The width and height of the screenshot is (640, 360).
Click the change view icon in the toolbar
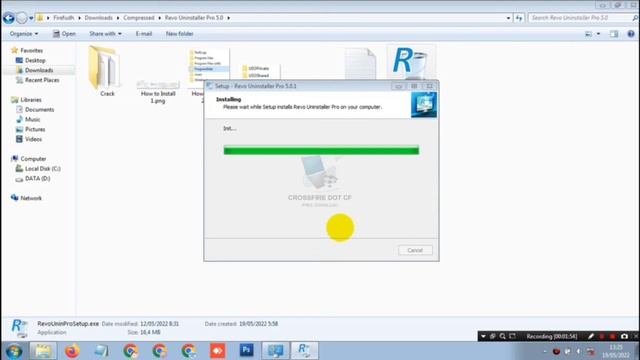pos(589,34)
